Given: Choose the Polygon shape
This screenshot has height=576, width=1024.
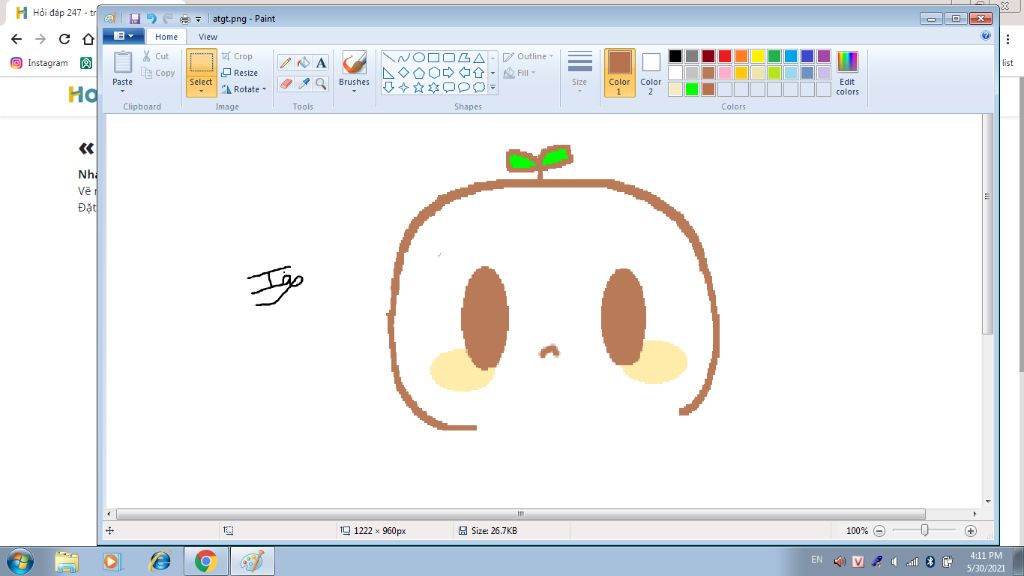Looking at the screenshot, I should click(x=464, y=57).
